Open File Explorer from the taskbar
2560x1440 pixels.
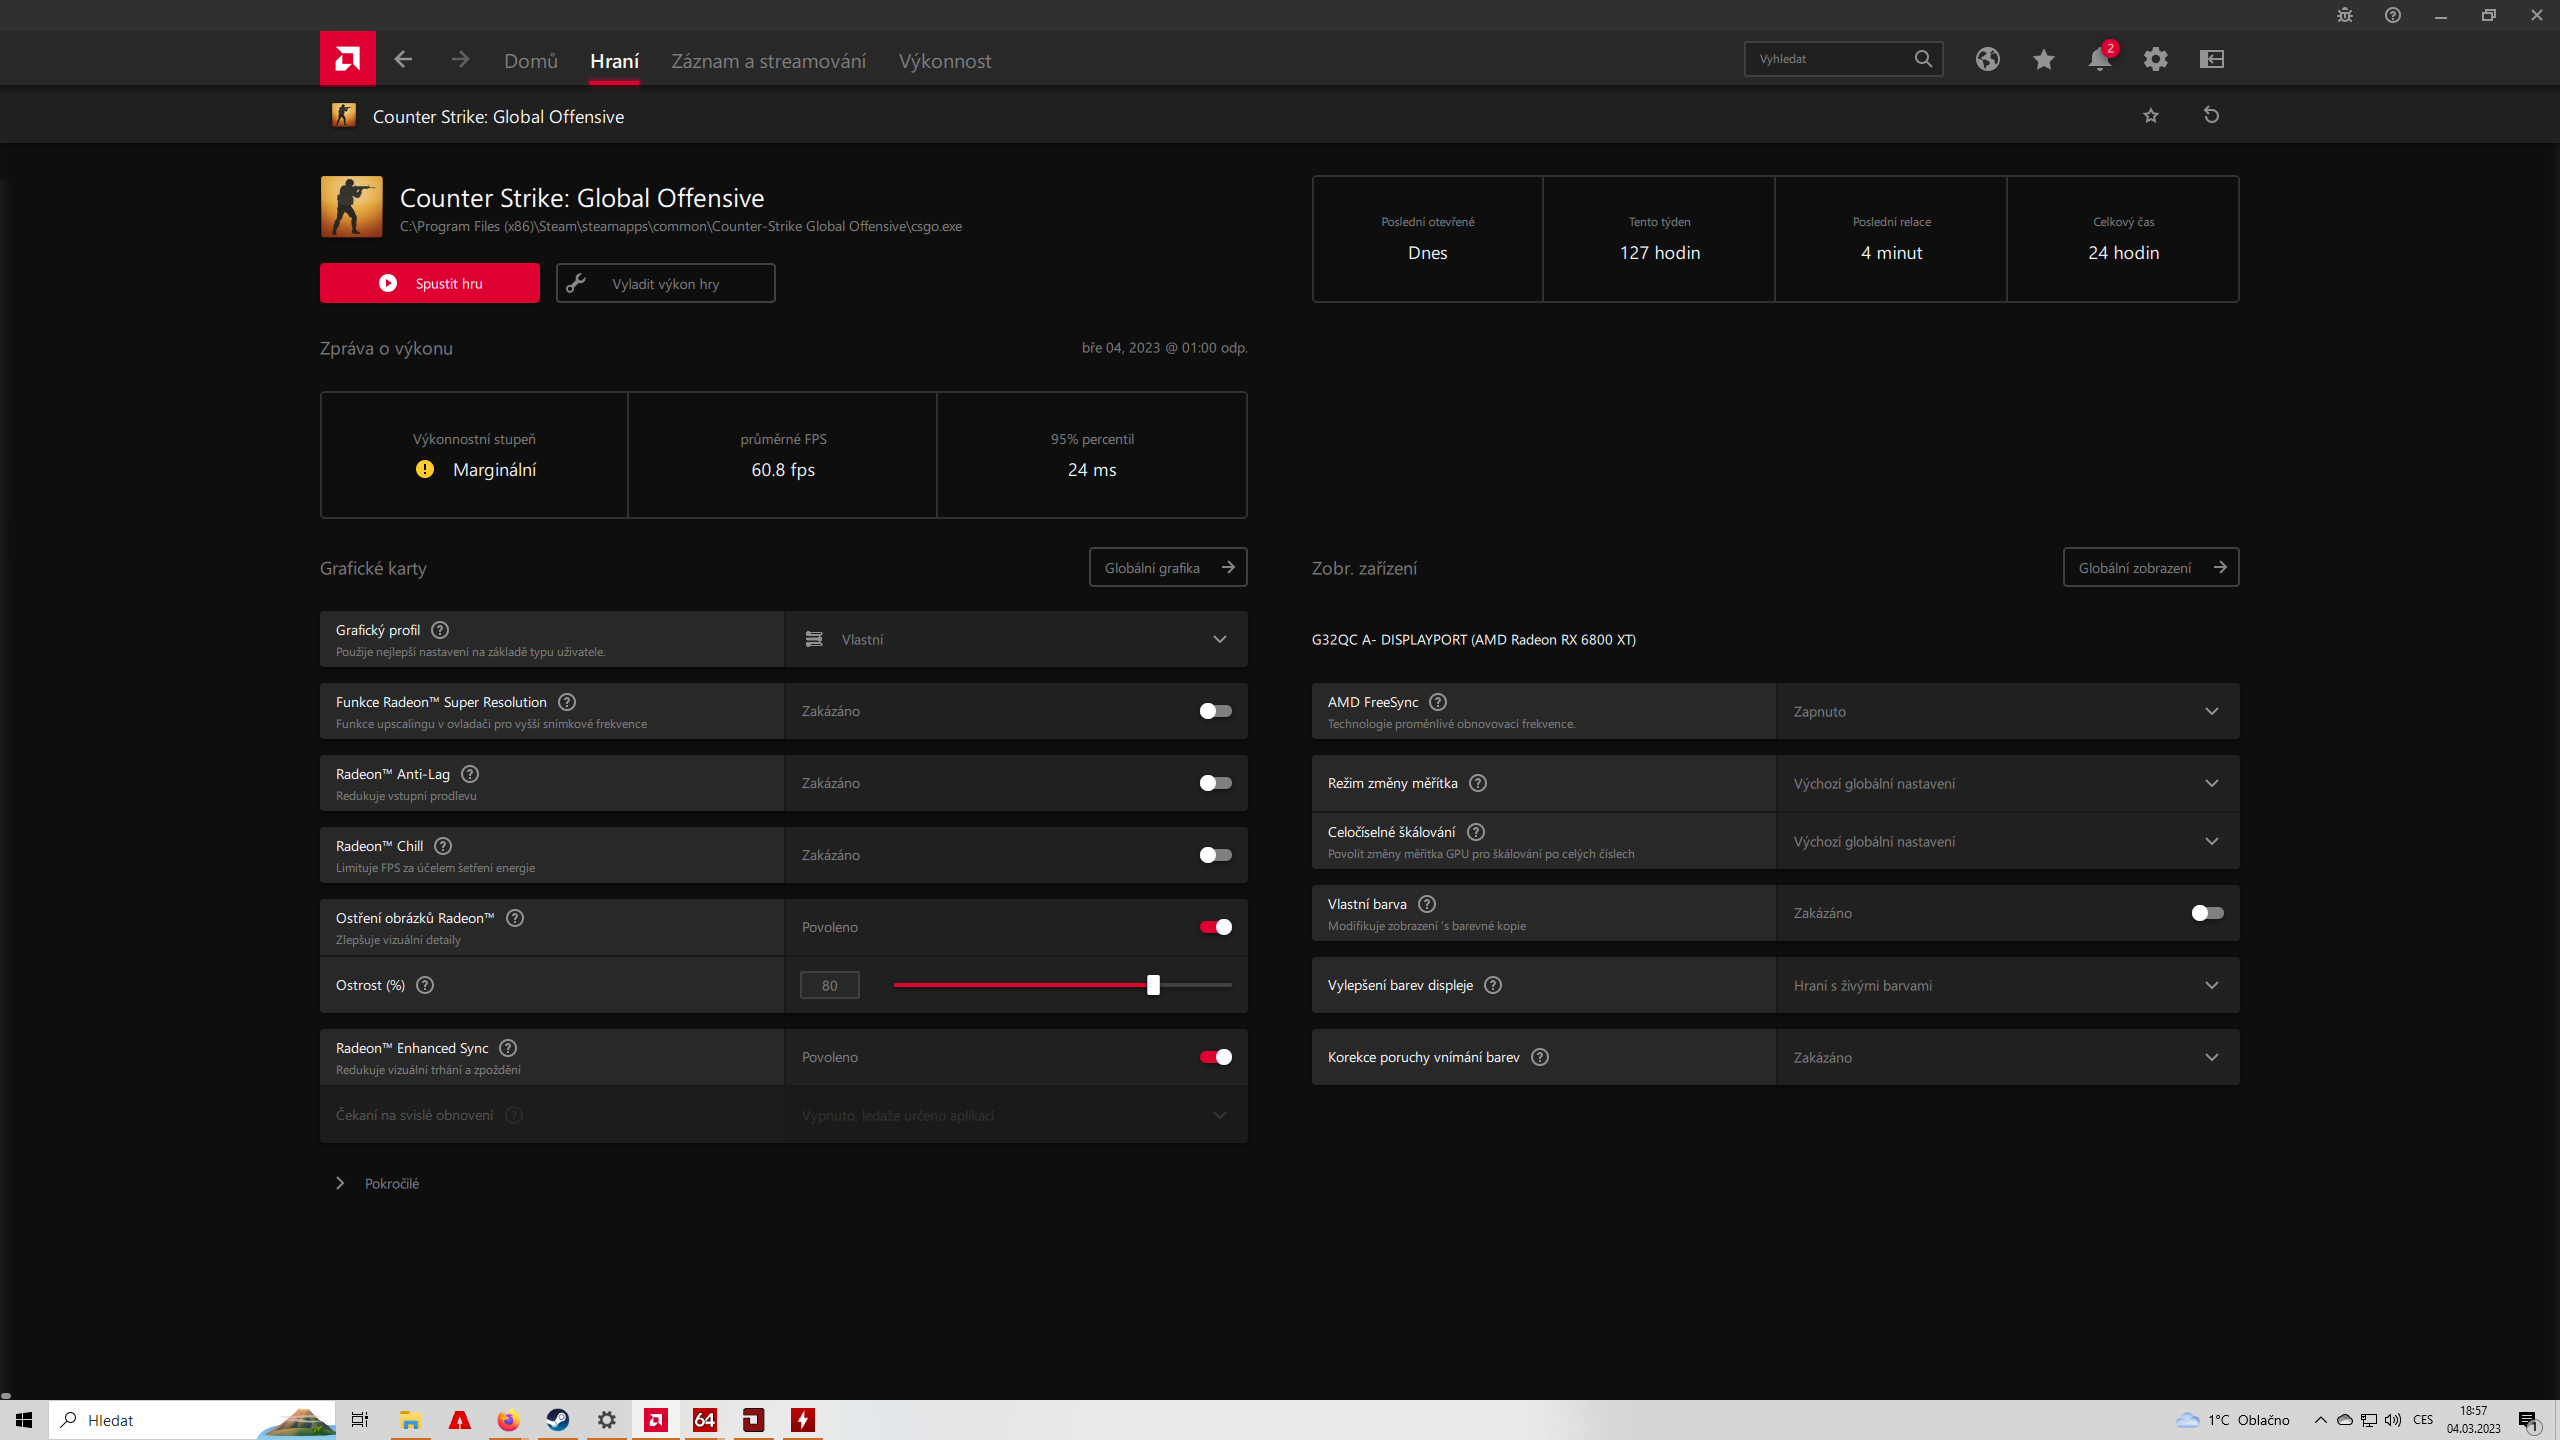pos(410,1420)
